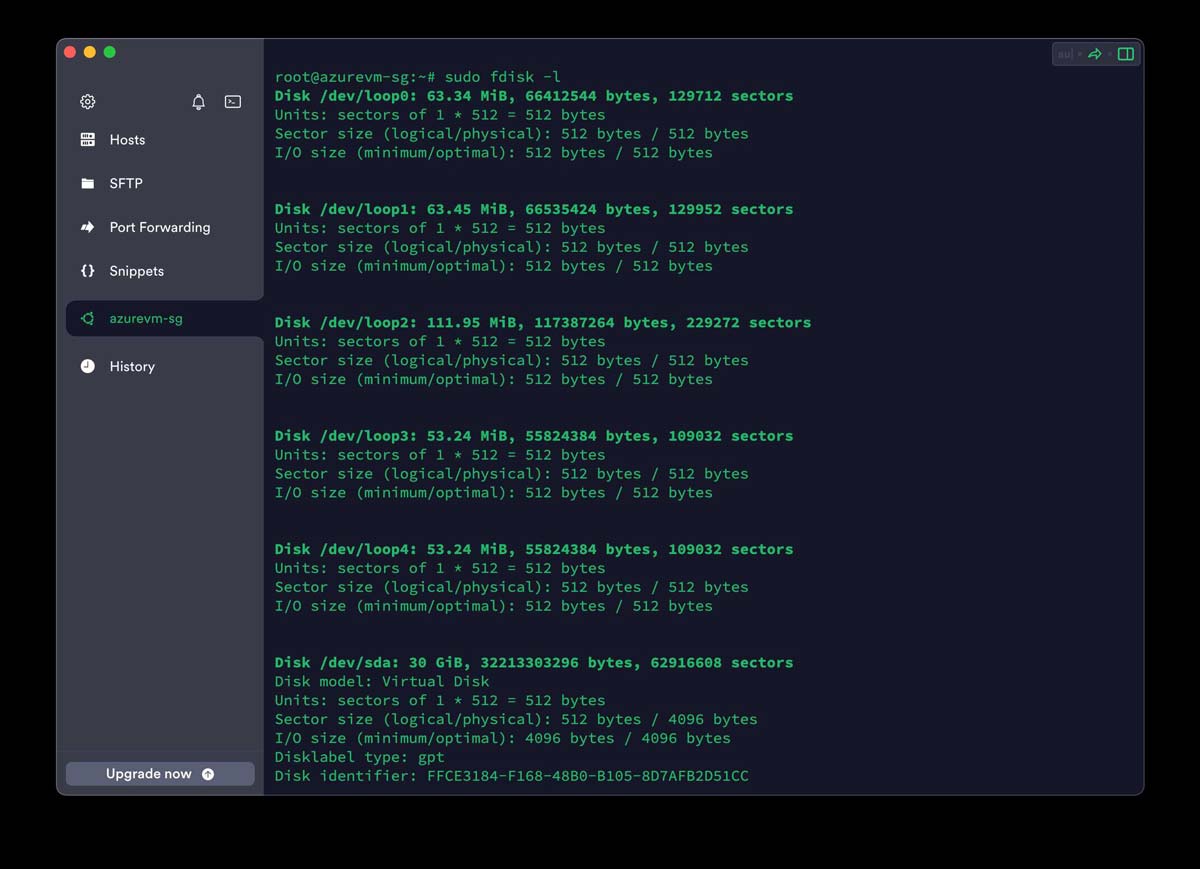Click the azurevm-sg Ubuntu host icon
This screenshot has width=1200, height=869.
[88, 319]
